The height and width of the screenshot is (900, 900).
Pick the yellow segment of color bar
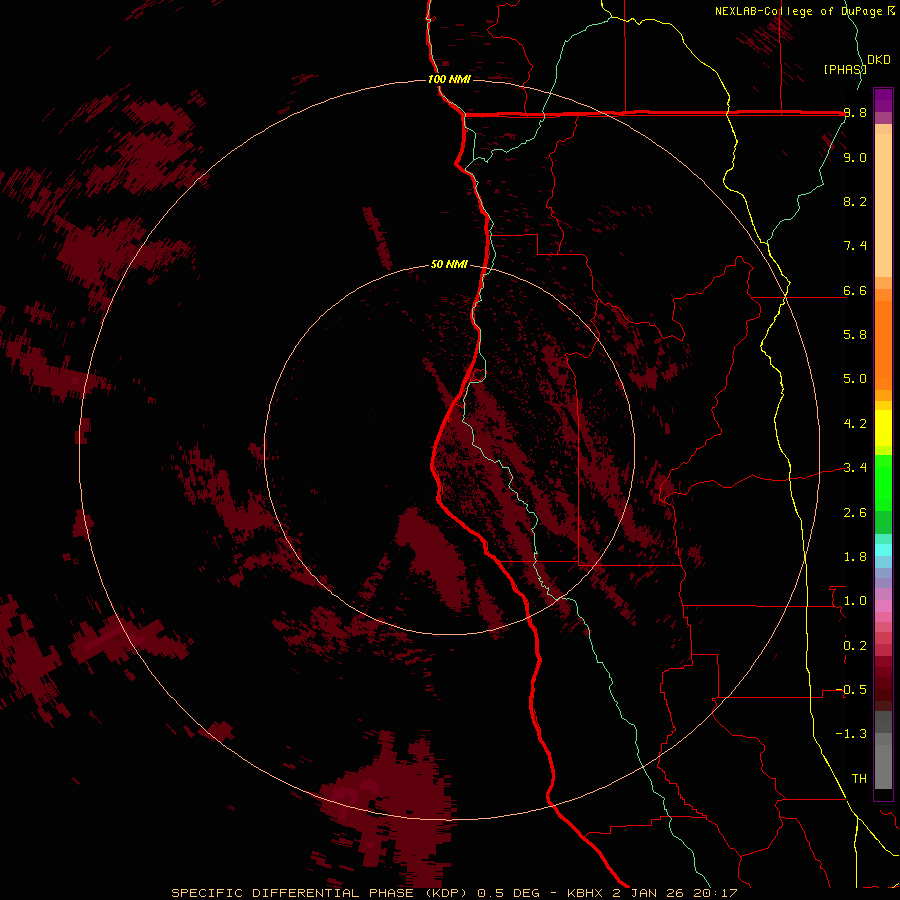pos(883,428)
